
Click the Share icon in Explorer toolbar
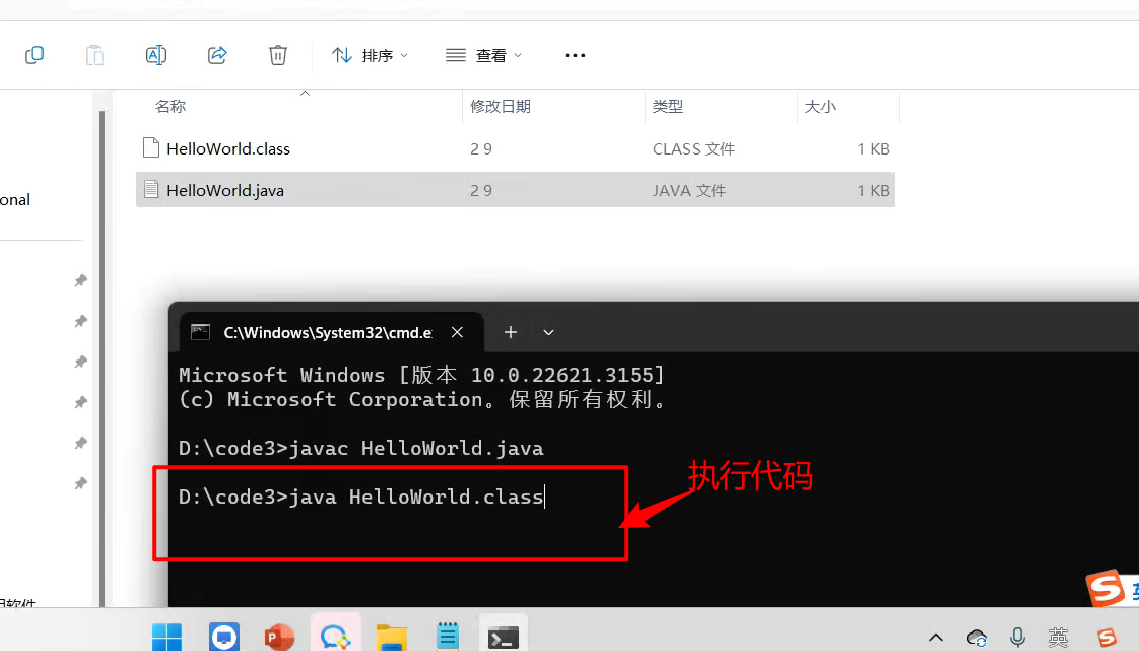[x=217, y=55]
